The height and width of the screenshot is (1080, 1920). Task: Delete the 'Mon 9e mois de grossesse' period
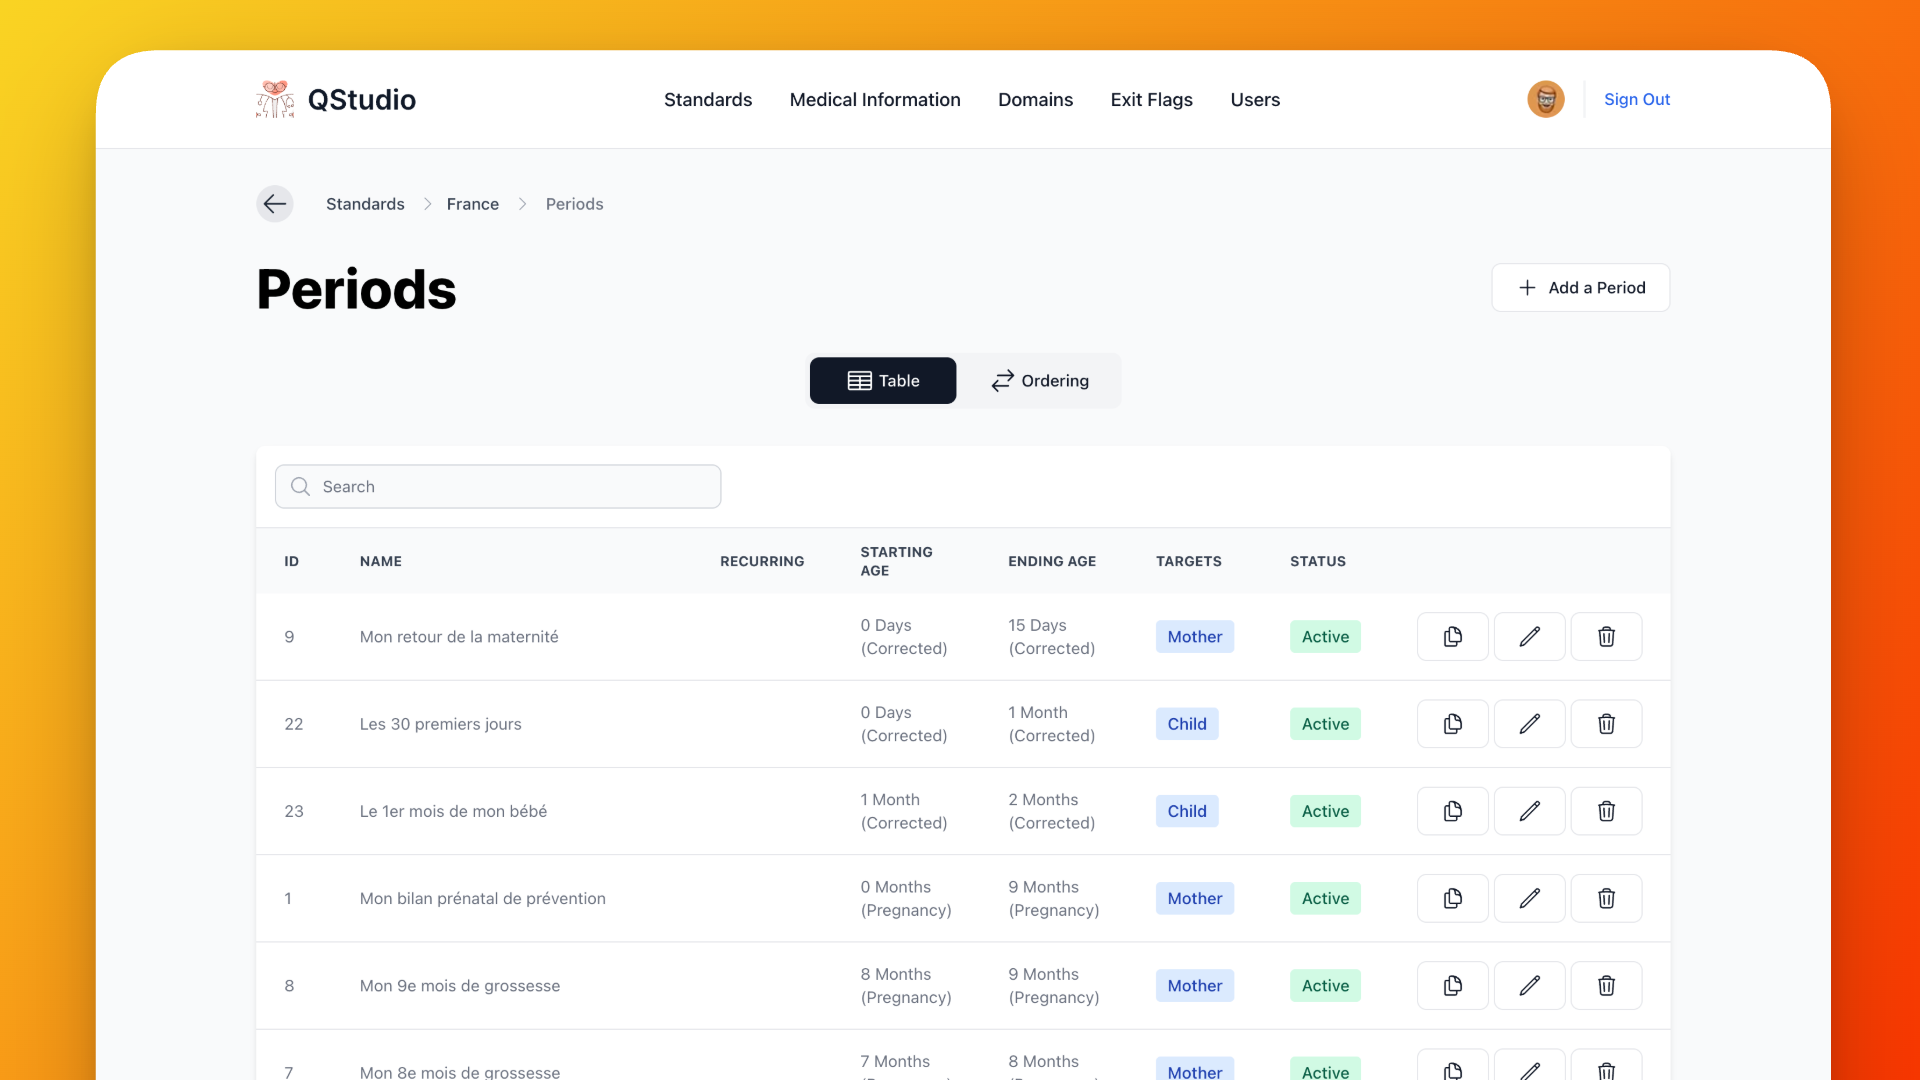tap(1607, 986)
